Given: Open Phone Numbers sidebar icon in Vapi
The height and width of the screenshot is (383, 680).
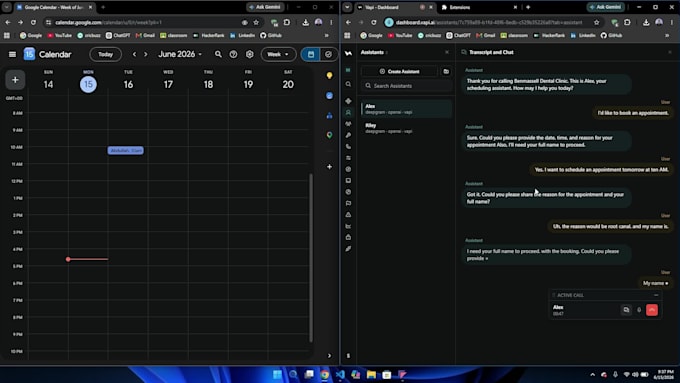Looking at the screenshot, I should 348,147.
